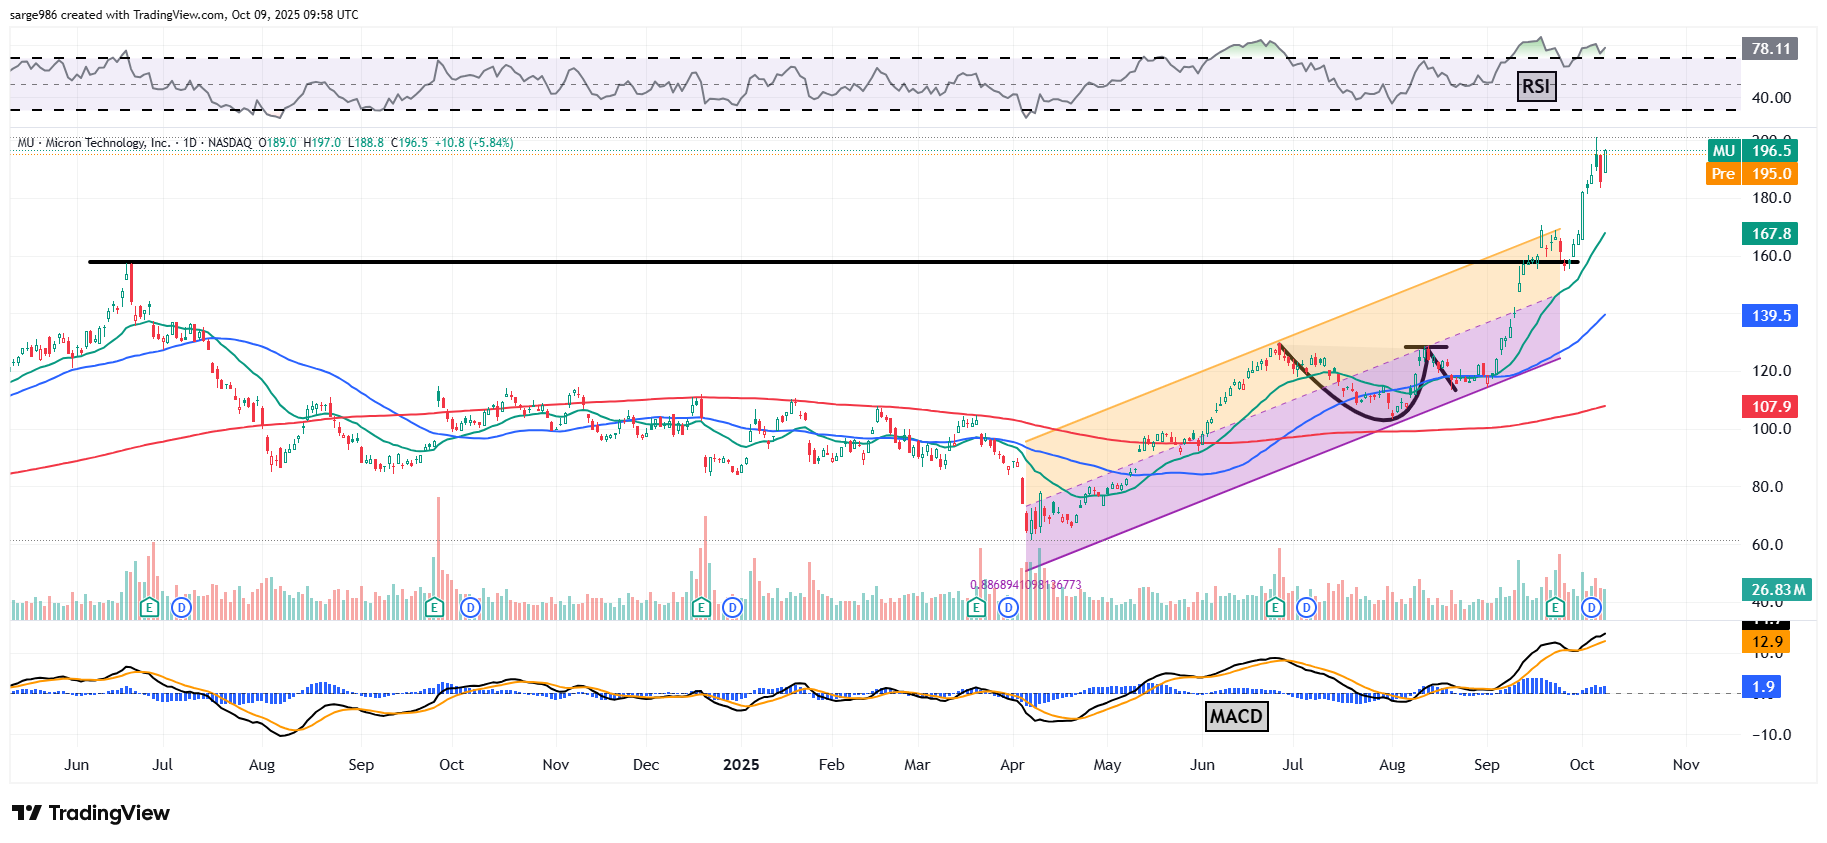Click the TradingView logo
This screenshot has width=1827, height=843.
click(x=91, y=813)
